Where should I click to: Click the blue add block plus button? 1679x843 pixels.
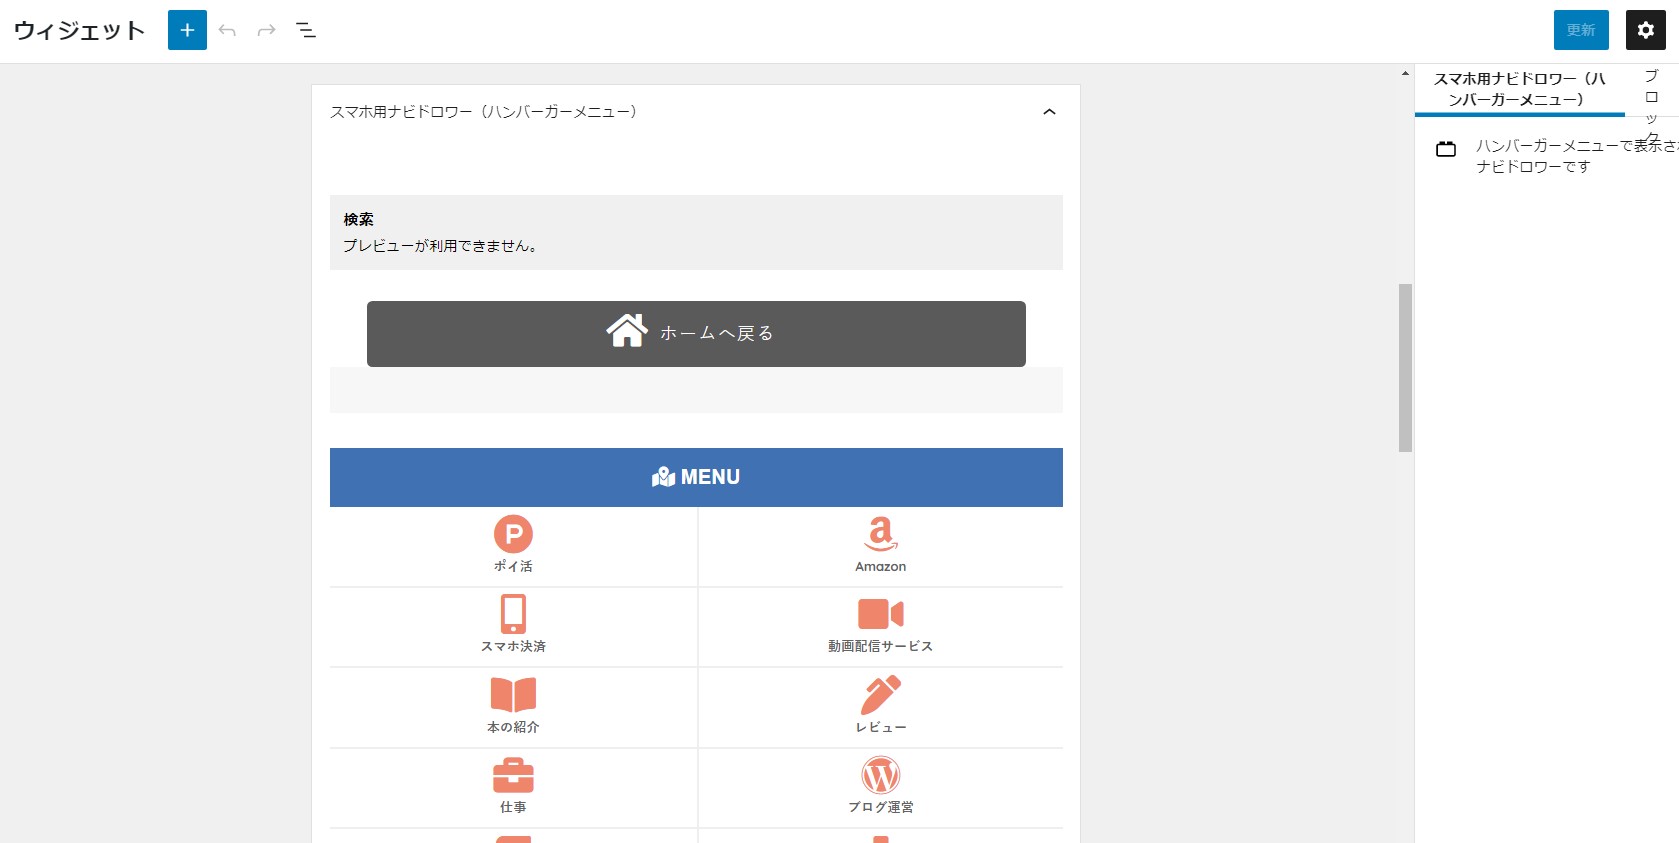click(x=187, y=30)
